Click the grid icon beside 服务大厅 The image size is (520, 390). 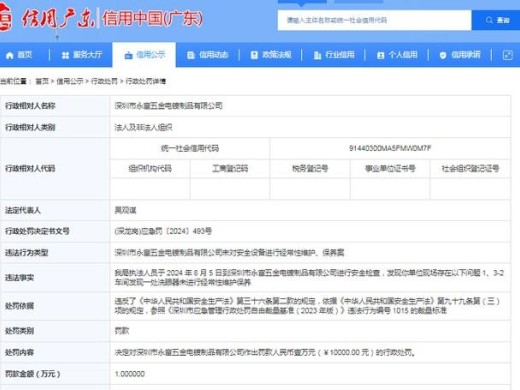[65, 55]
